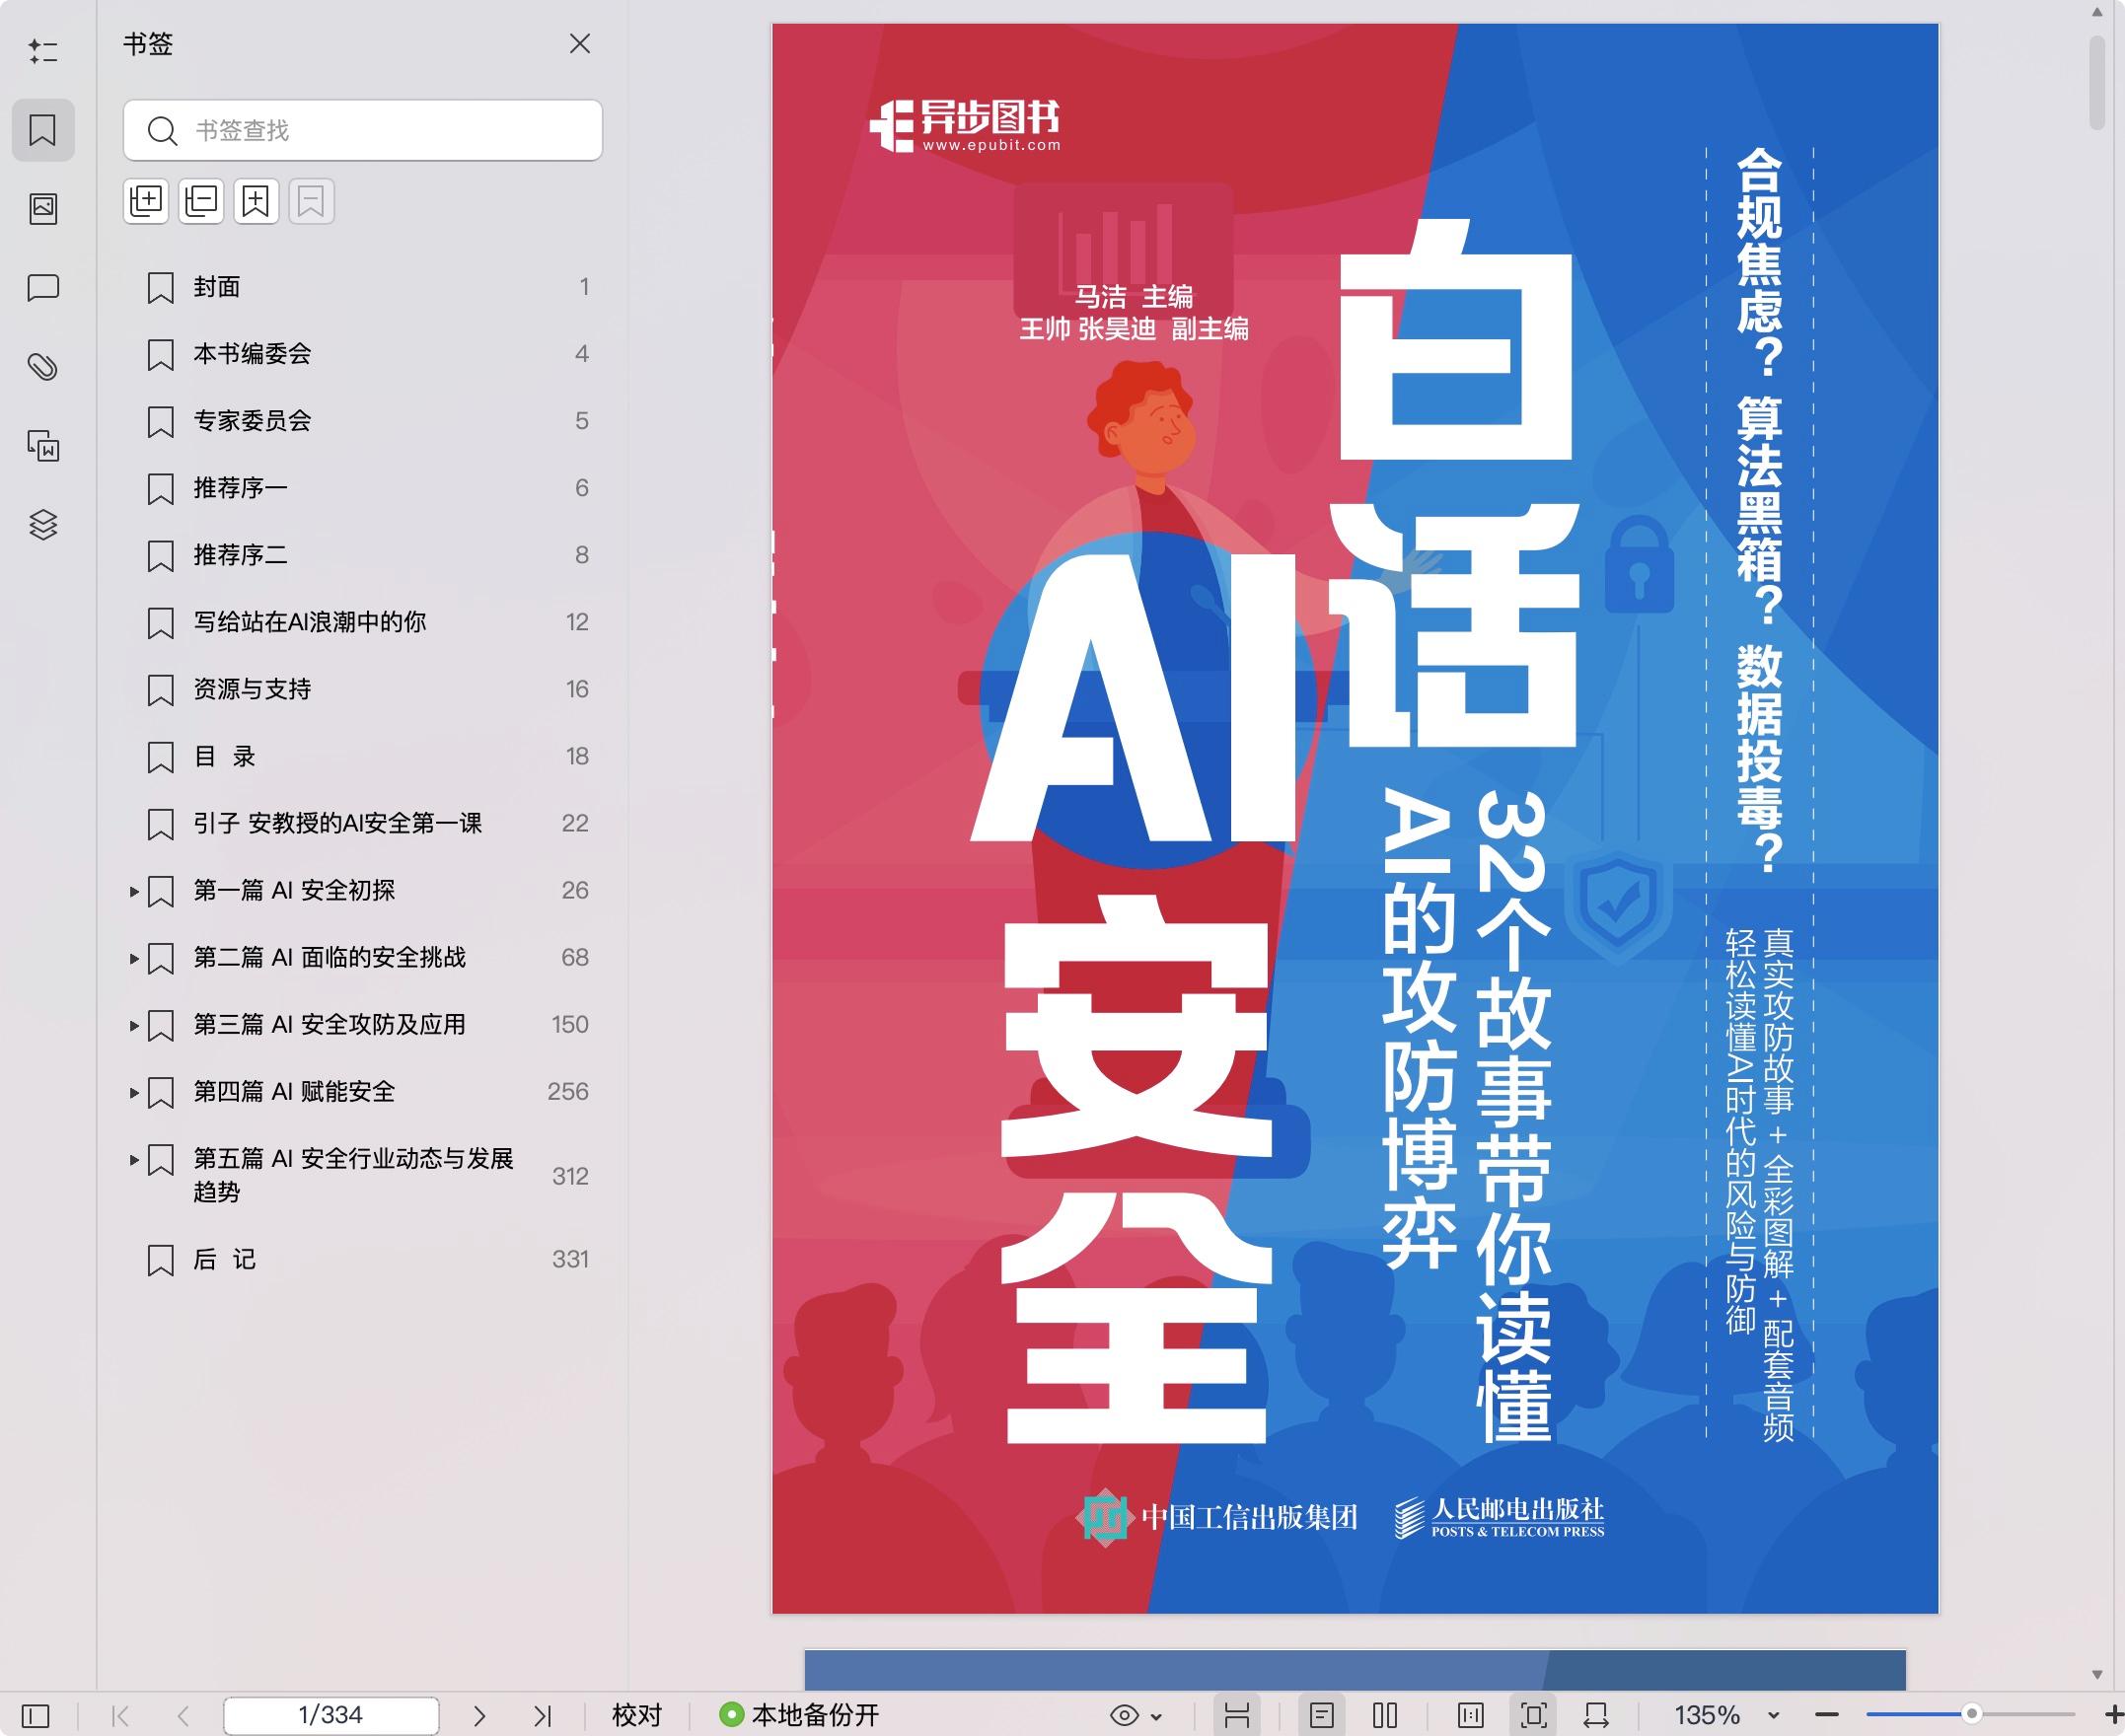The width and height of the screenshot is (2125, 1736).
Task: Click the book cover page in viewer
Action: (x=1355, y=818)
